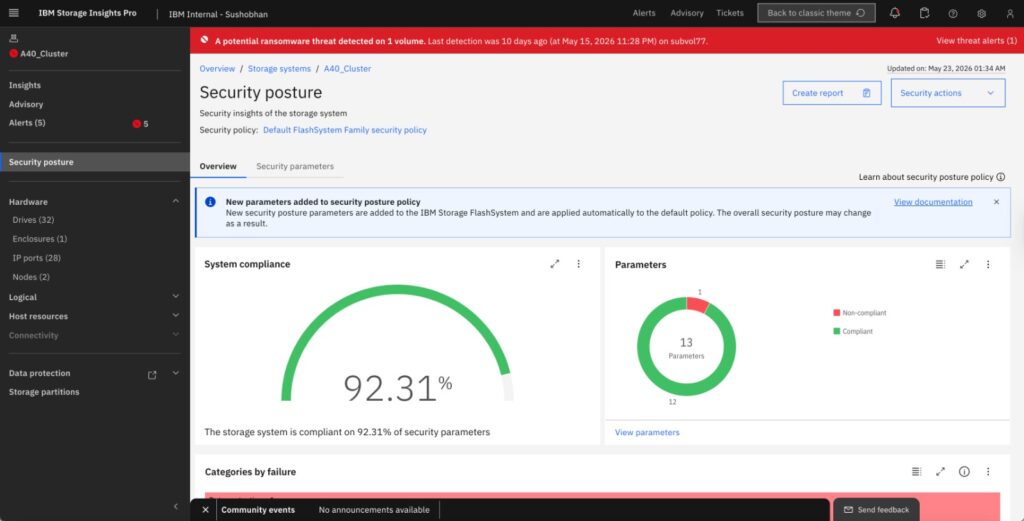
Task: Toggle the Compliant legend item
Action: tap(853, 331)
